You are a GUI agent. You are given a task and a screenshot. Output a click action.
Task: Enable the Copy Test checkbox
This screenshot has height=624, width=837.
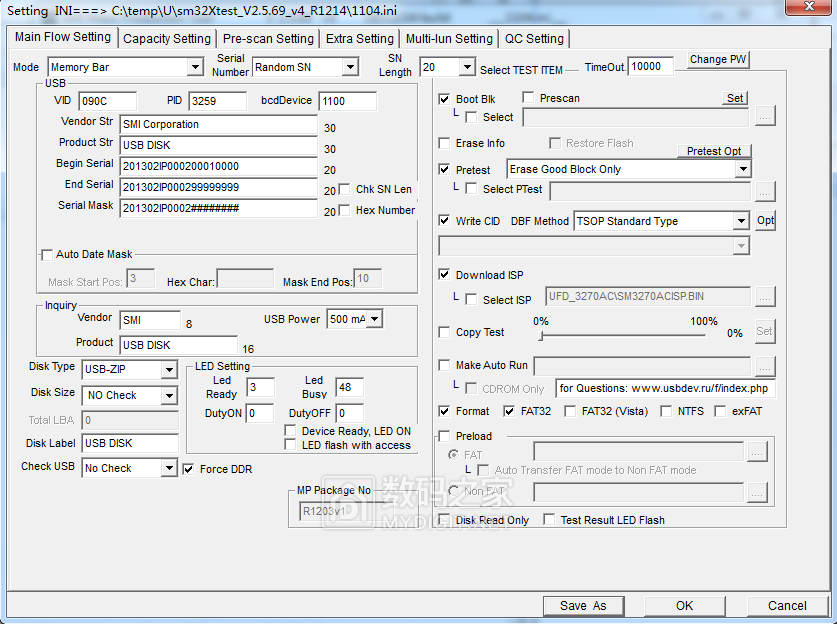(x=445, y=332)
